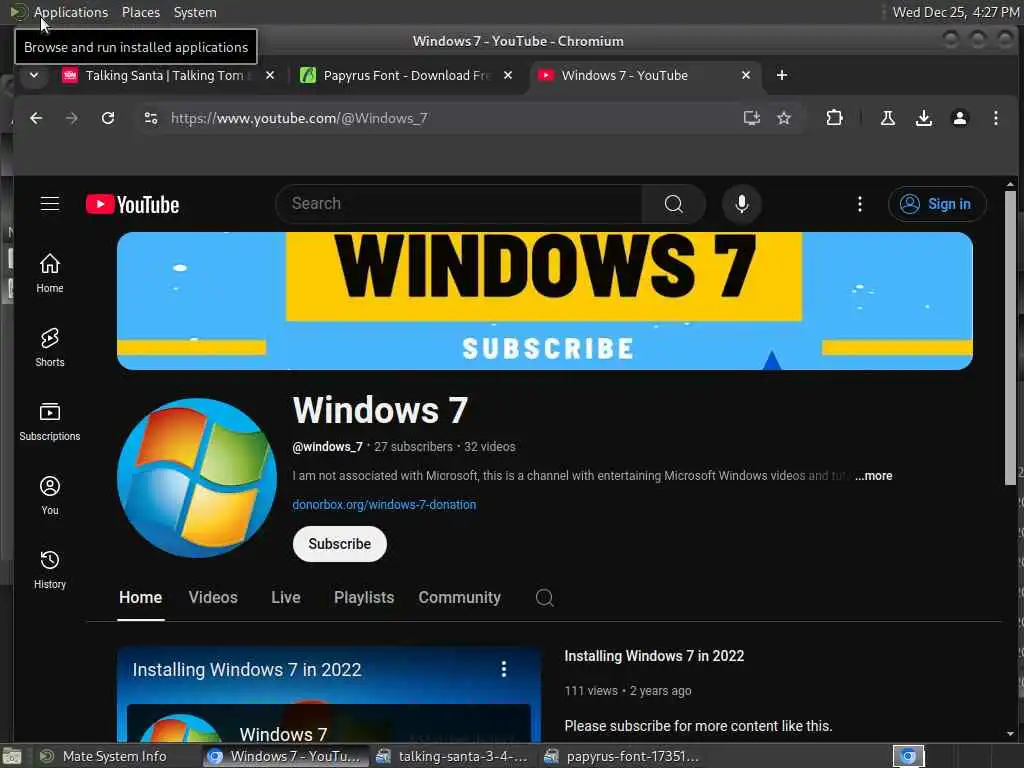Open the Places menu
This screenshot has width=1024, height=768.
point(140,12)
